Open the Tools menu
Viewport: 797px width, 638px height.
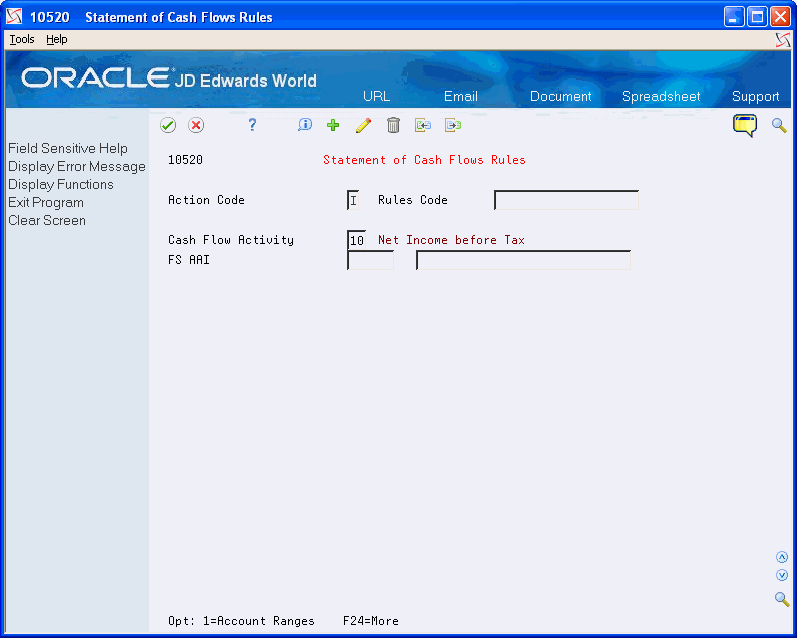coord(22,39)
